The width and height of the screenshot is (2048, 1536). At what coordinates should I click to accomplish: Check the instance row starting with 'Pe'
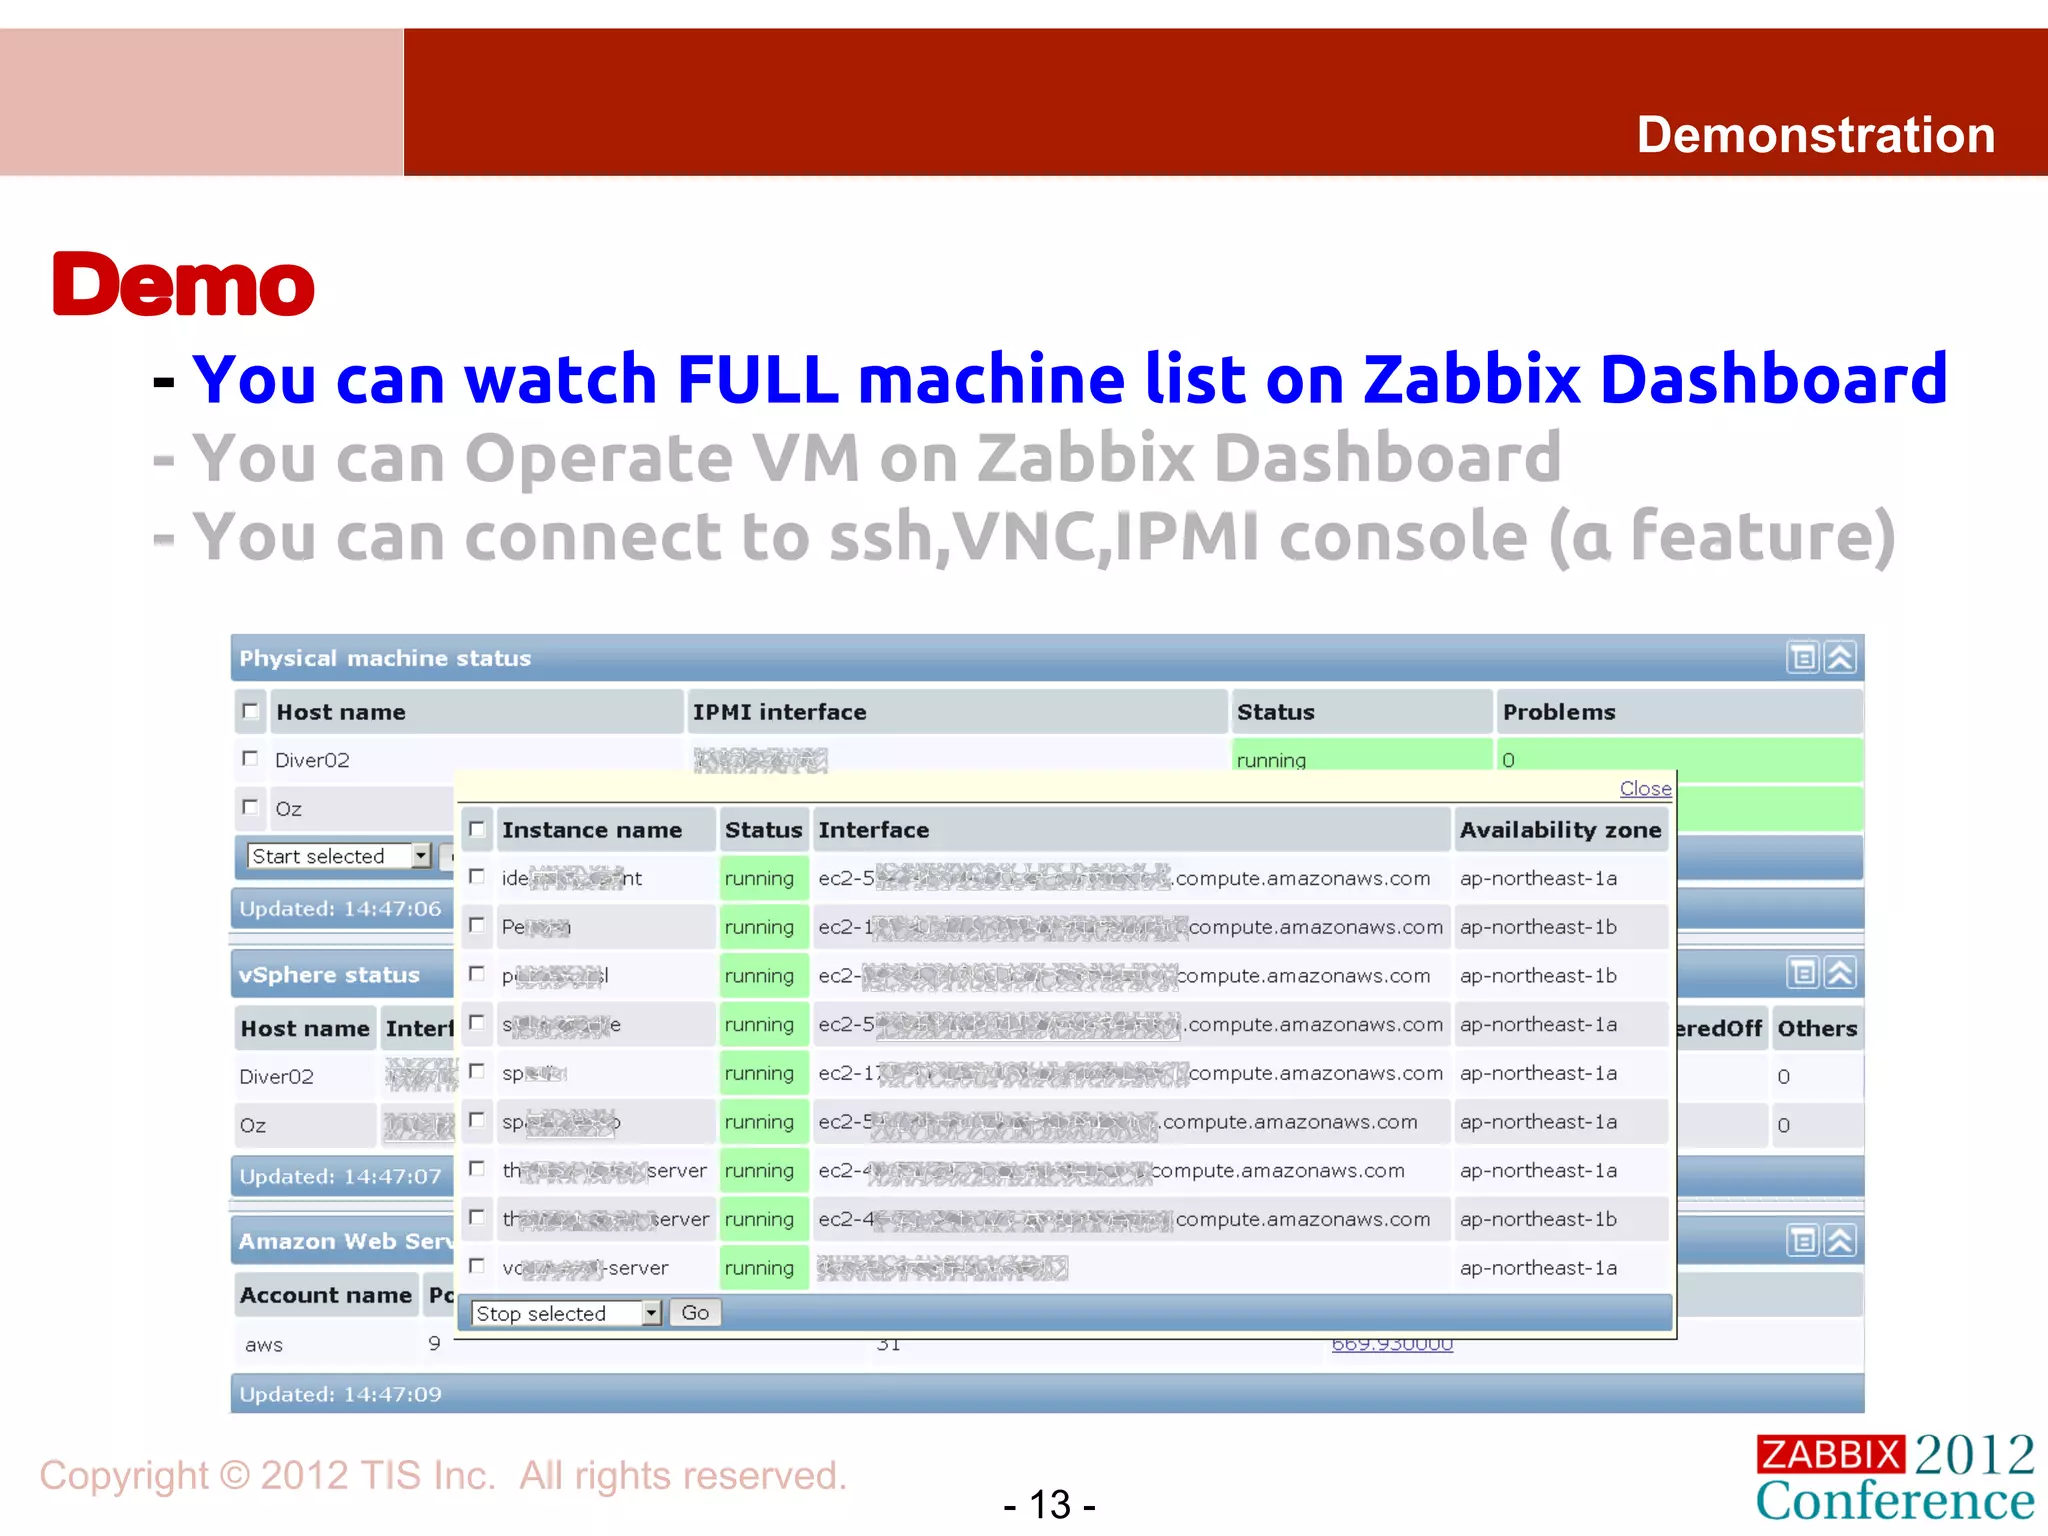click(477, 925)
